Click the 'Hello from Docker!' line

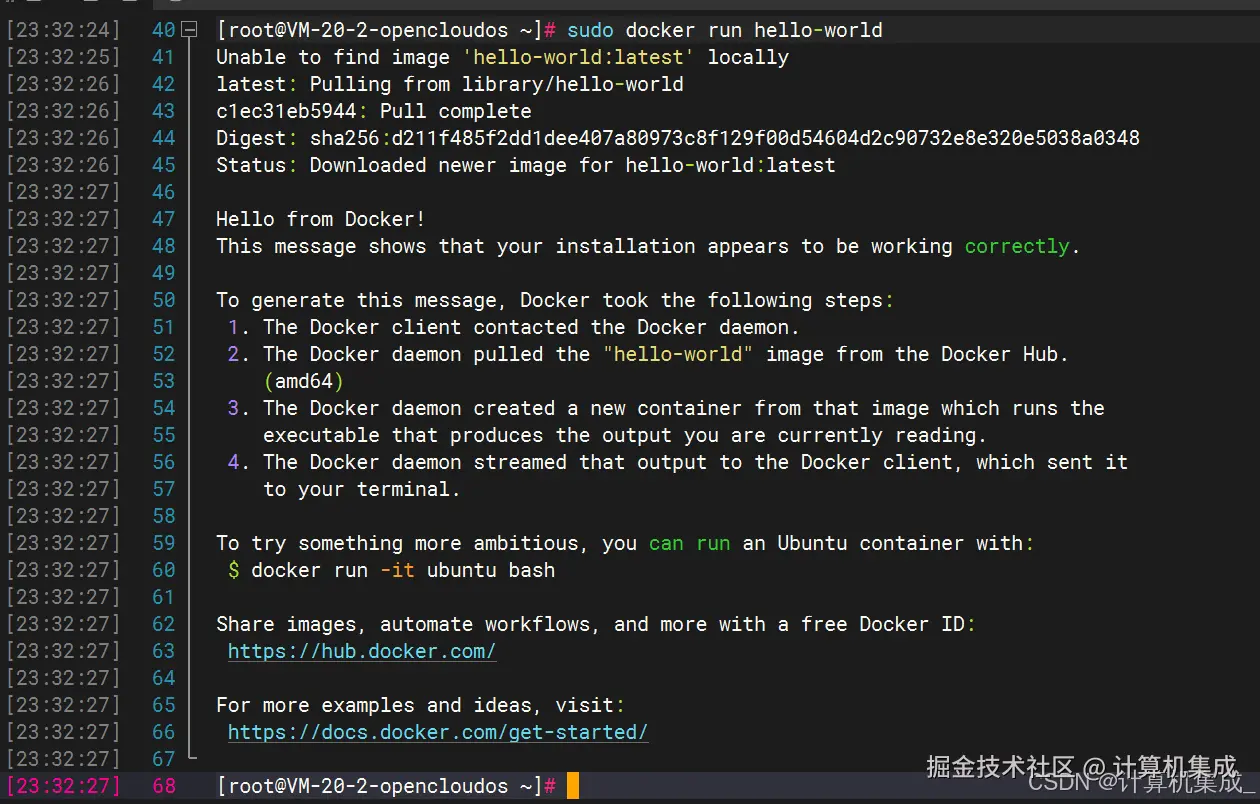[x=321, y=219]
